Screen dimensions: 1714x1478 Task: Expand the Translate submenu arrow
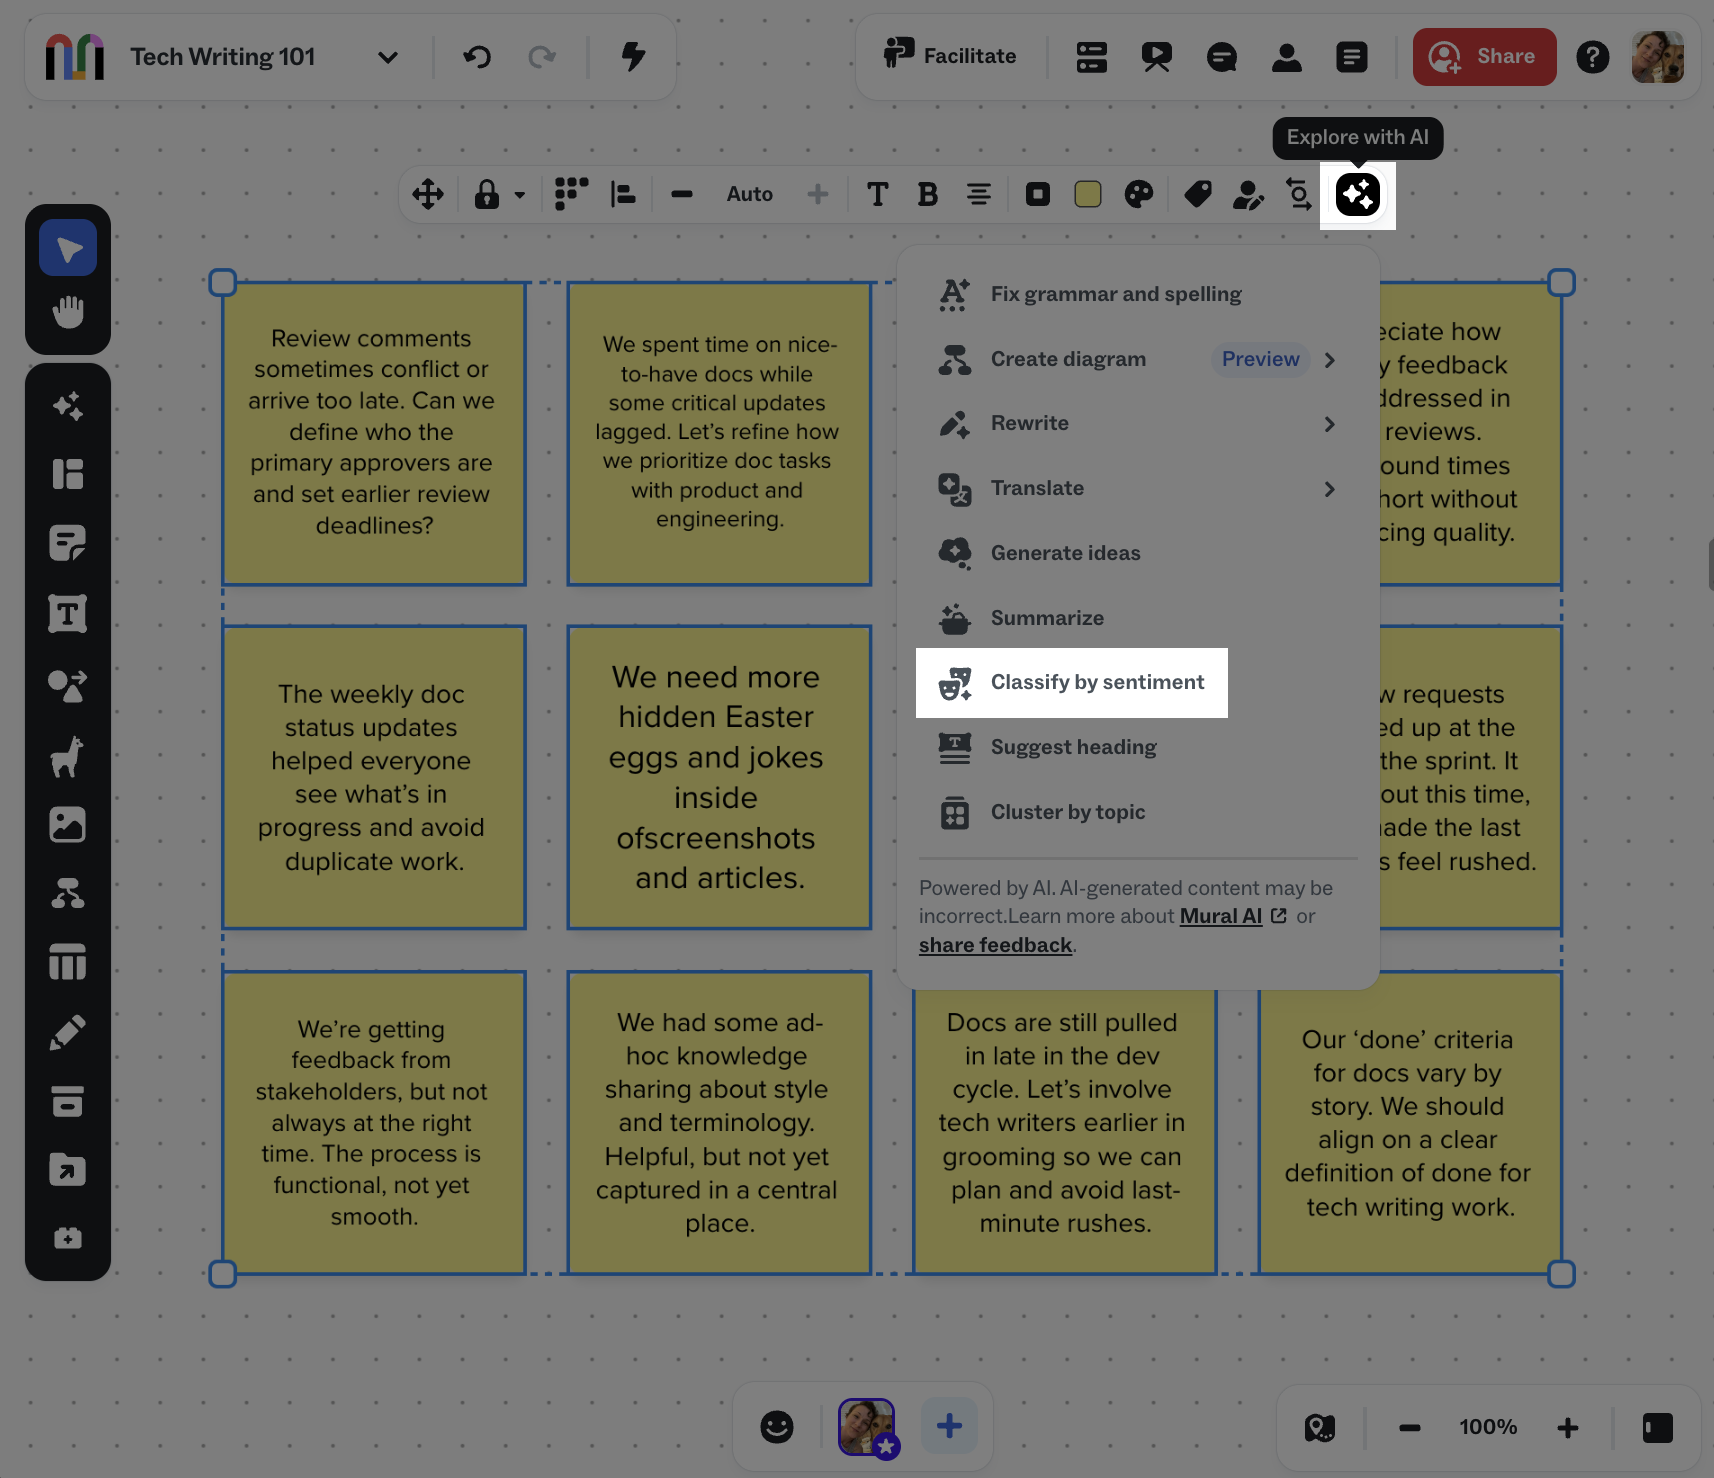pos(1329,489)
